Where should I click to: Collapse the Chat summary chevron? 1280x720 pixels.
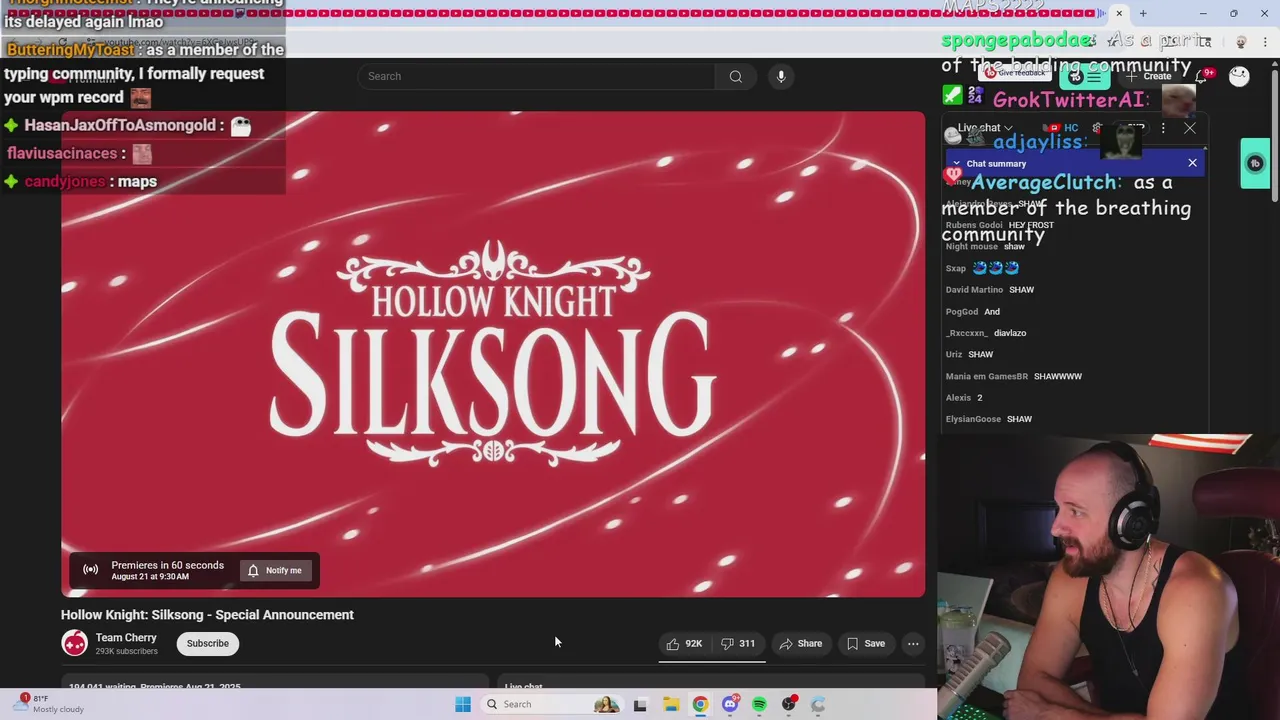coord(956,163)
